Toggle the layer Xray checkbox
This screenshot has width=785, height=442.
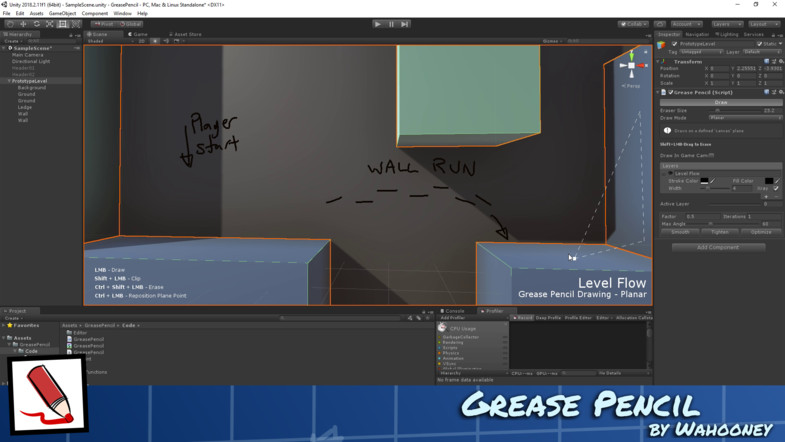(x=776, y=188)
